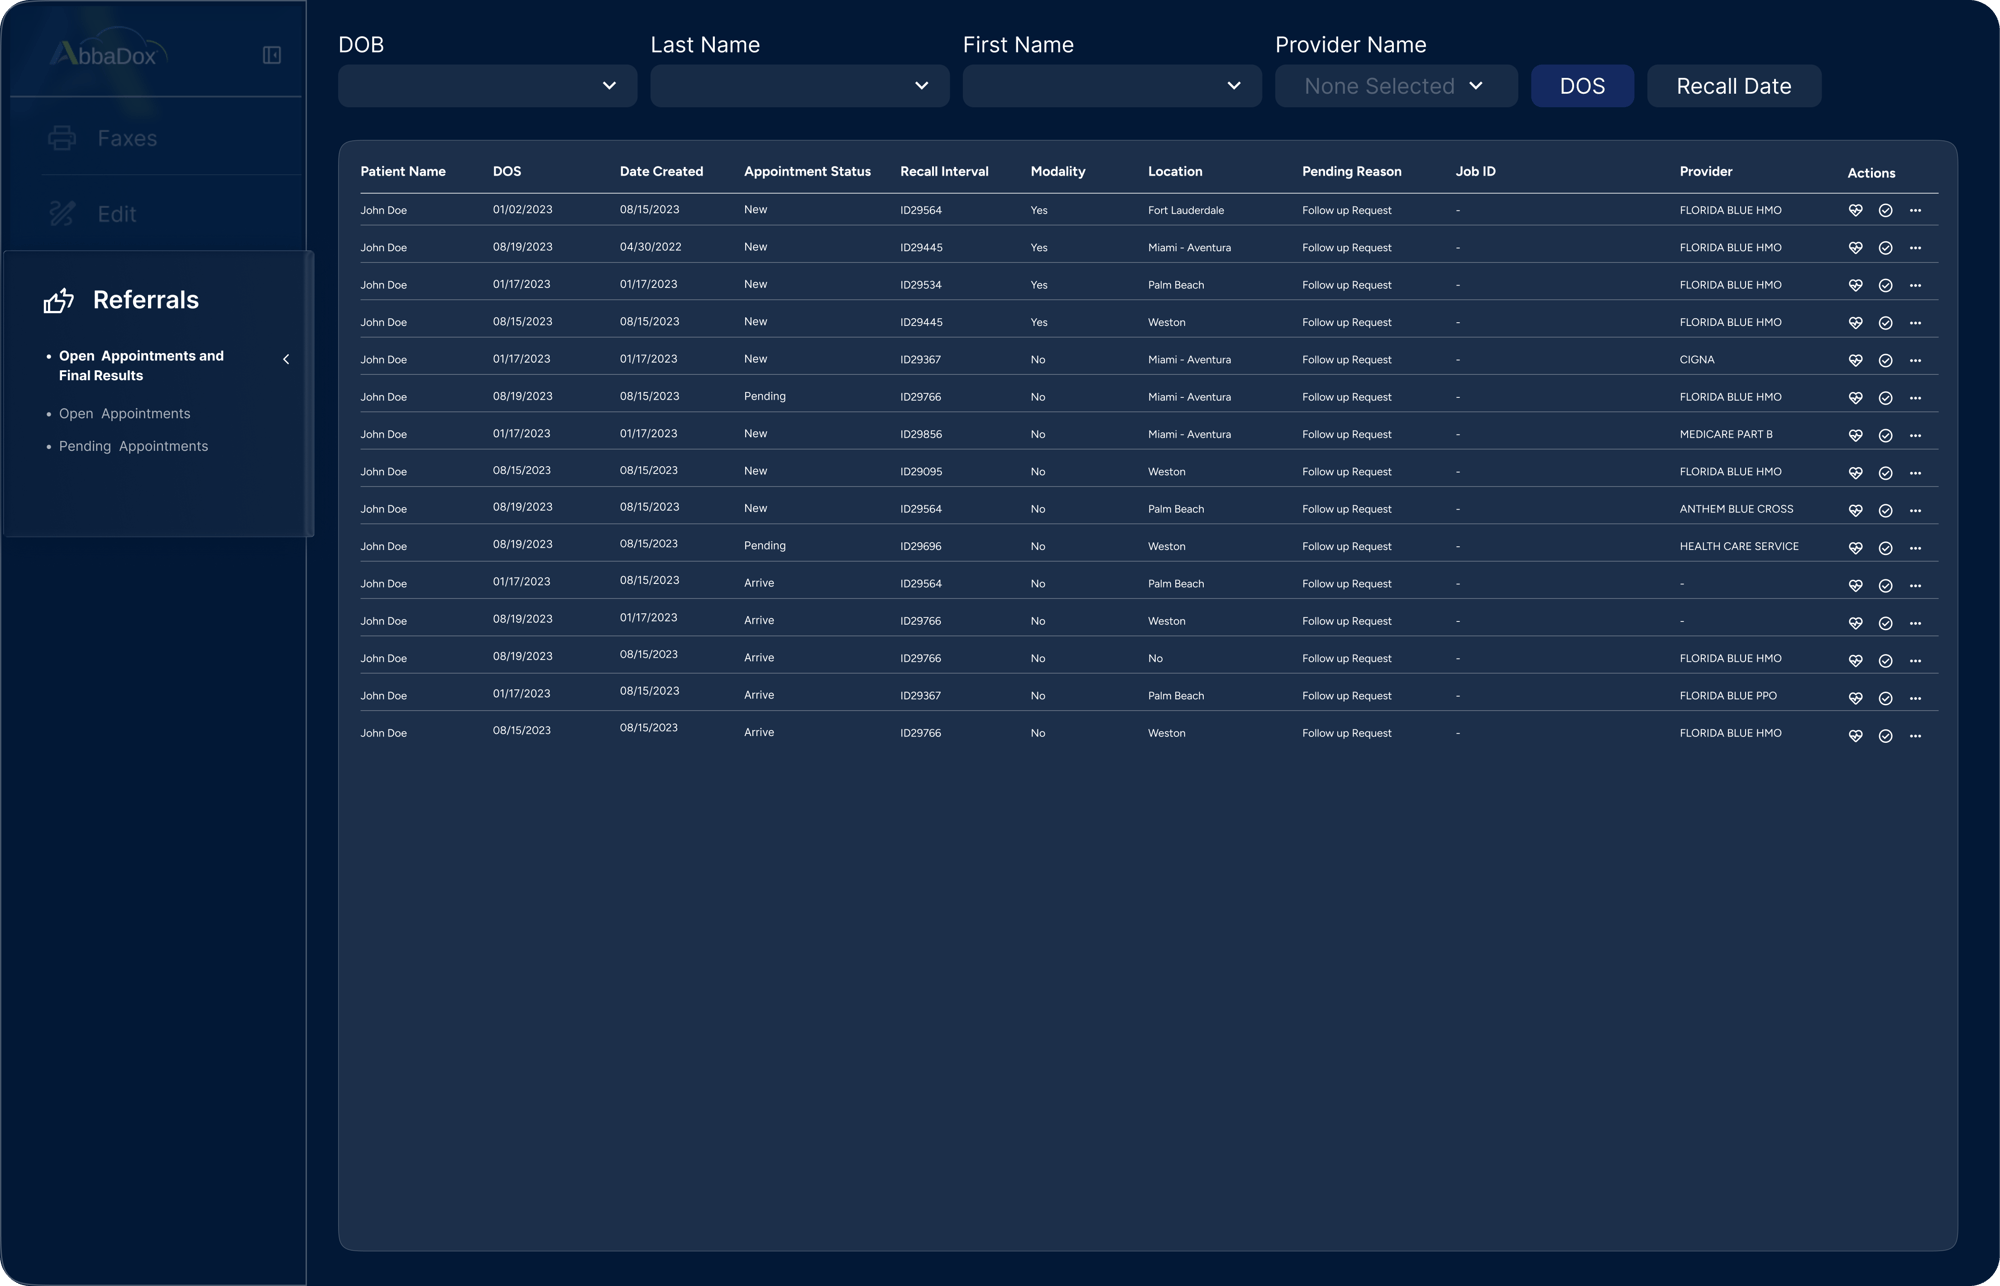The height and width of the screenshot is (1286, 2000).
Task: Click heart-pulse icon in CIGNA provider row
Action: point(1855,360)
